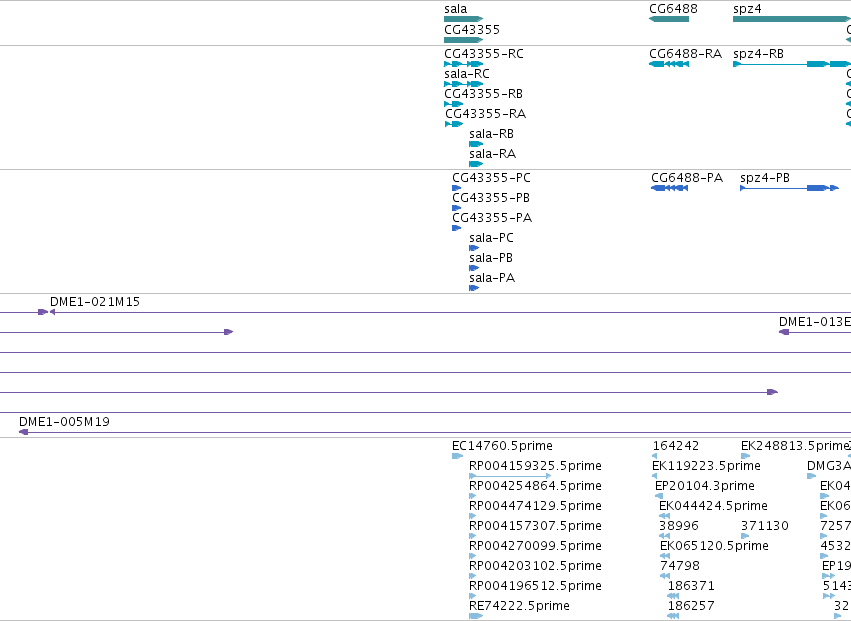Click the sala-RA transcript label
Viewport: 851px width, 621px height.
(x=492, y=154)
